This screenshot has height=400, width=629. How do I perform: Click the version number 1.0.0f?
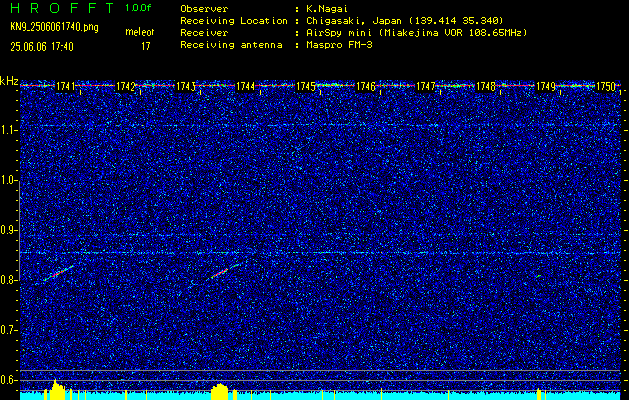click(138, 8)
